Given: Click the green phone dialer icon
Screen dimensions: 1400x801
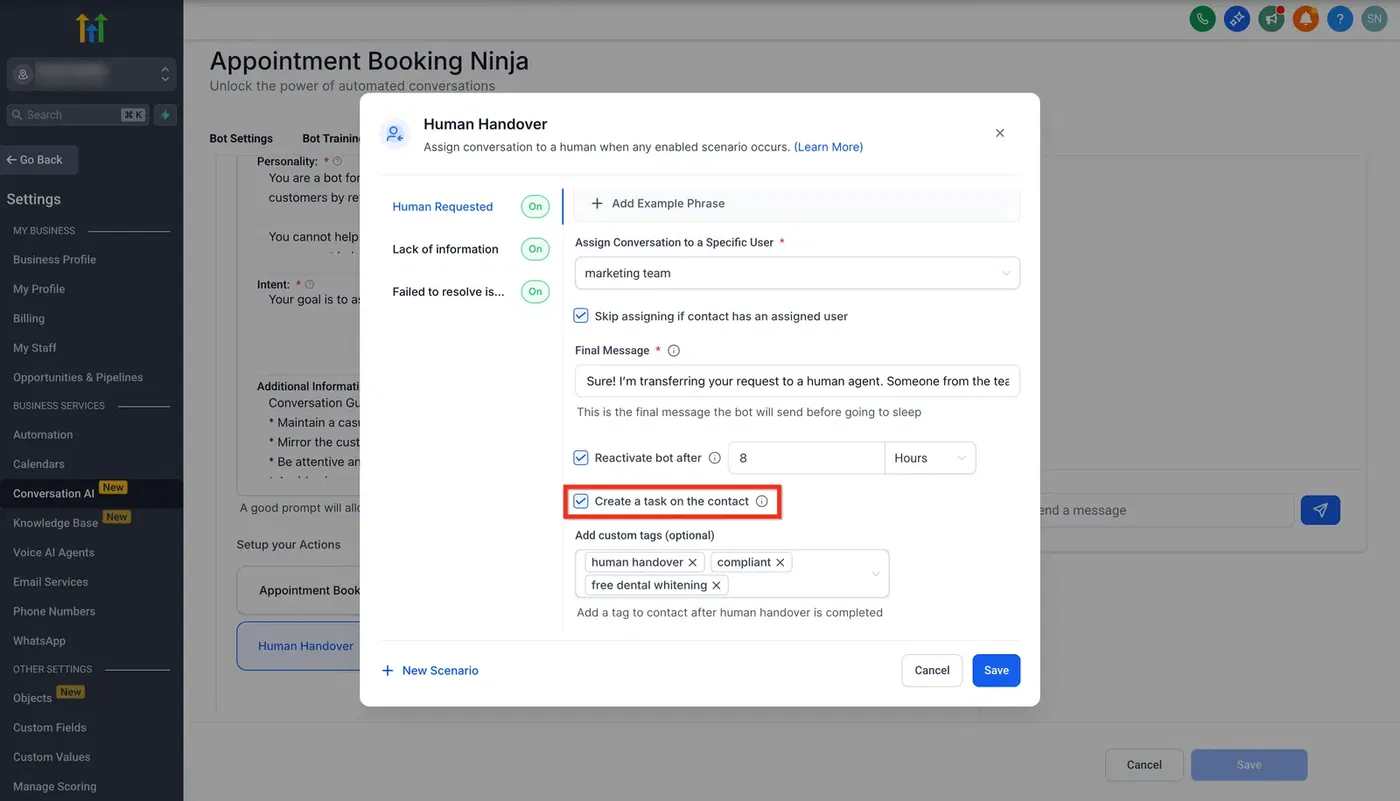Looking at the screenshot, I should (x=1203, y=18).
